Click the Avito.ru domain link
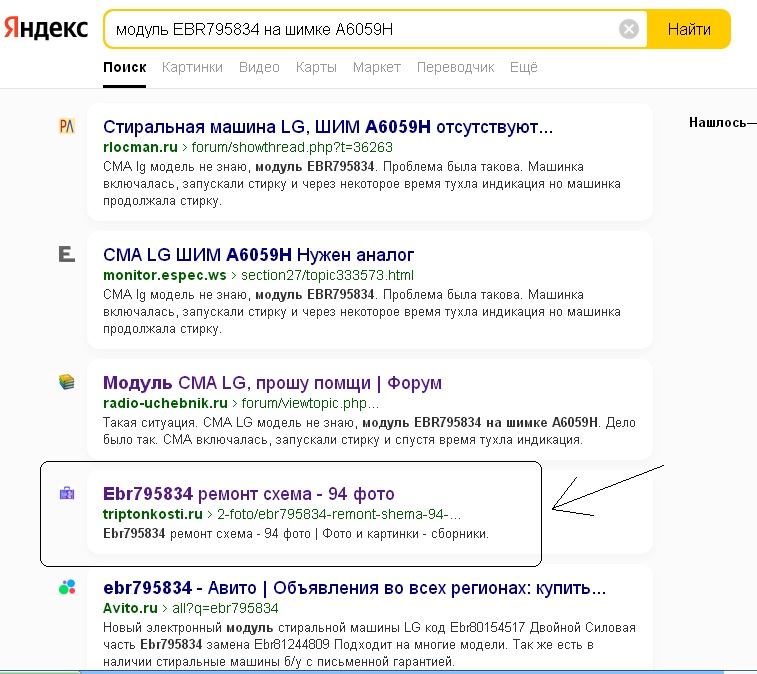The height and width of the screenshot is (674, 757). pyautogui.click(x=130, y=608)
